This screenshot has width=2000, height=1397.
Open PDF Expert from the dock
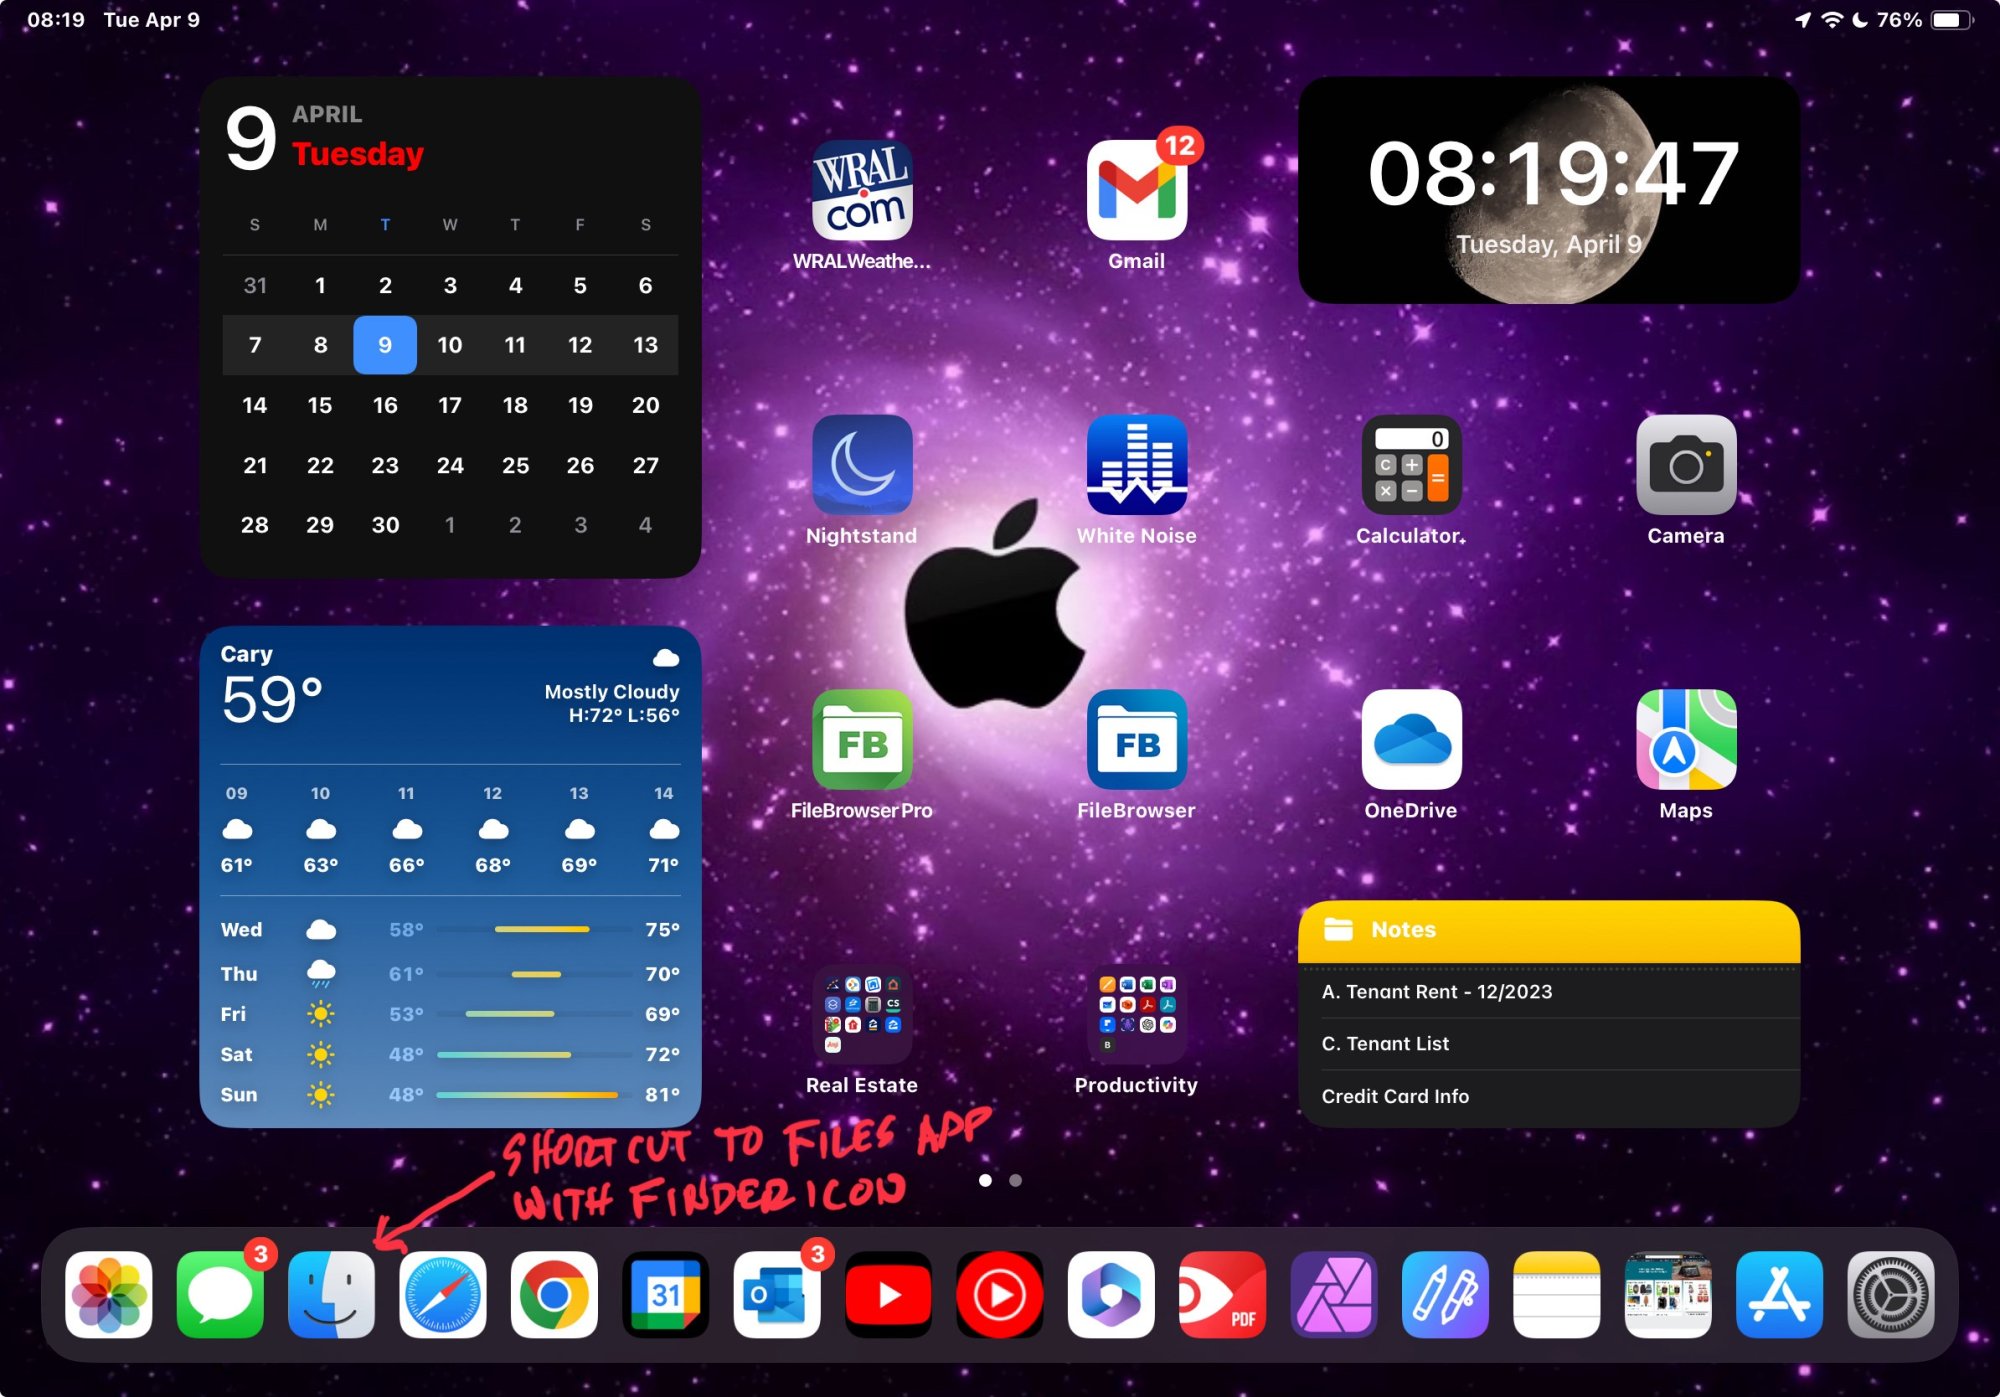point(1223,1295)
